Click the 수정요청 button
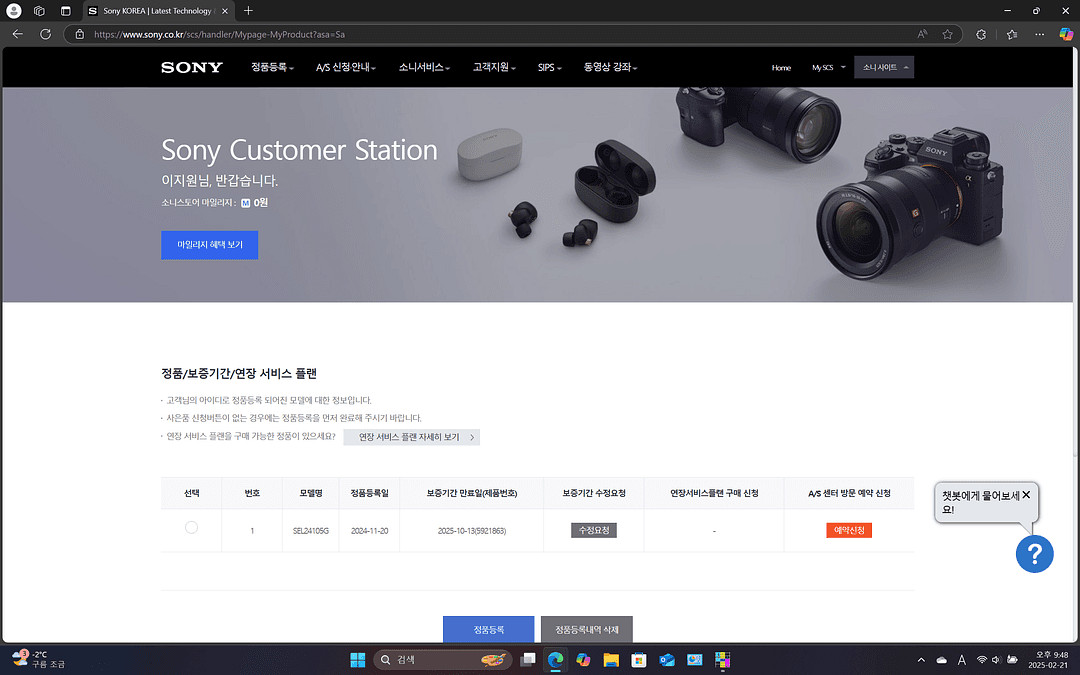This screenshot has height=675, width=1080. click(x=594, y=530)
